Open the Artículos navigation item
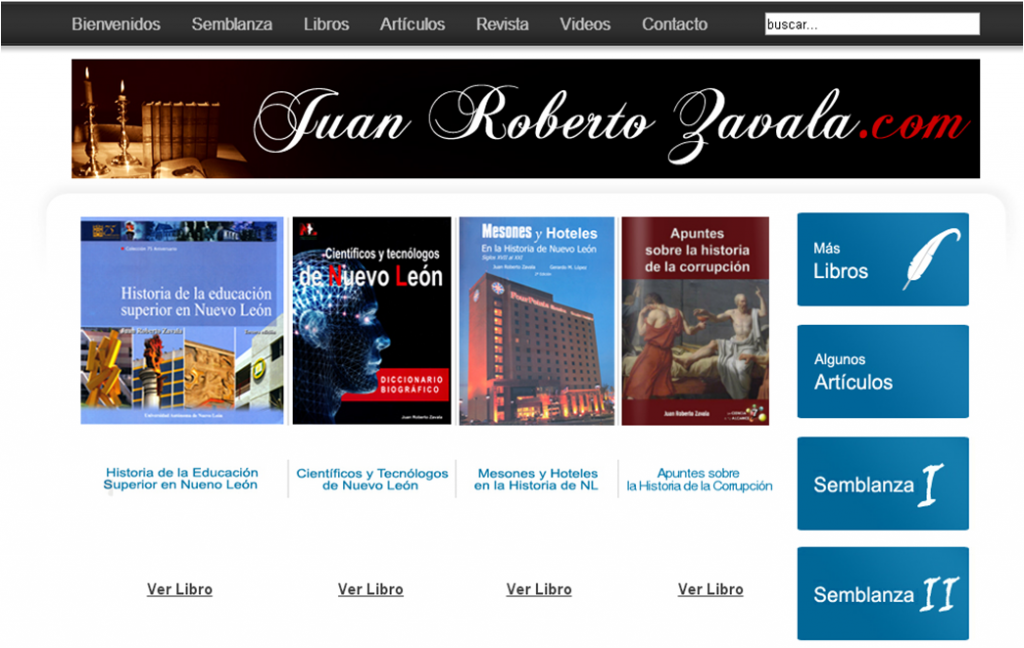Image resolution: width=1024 pixels, height=648 pixels. coord(412,24)
